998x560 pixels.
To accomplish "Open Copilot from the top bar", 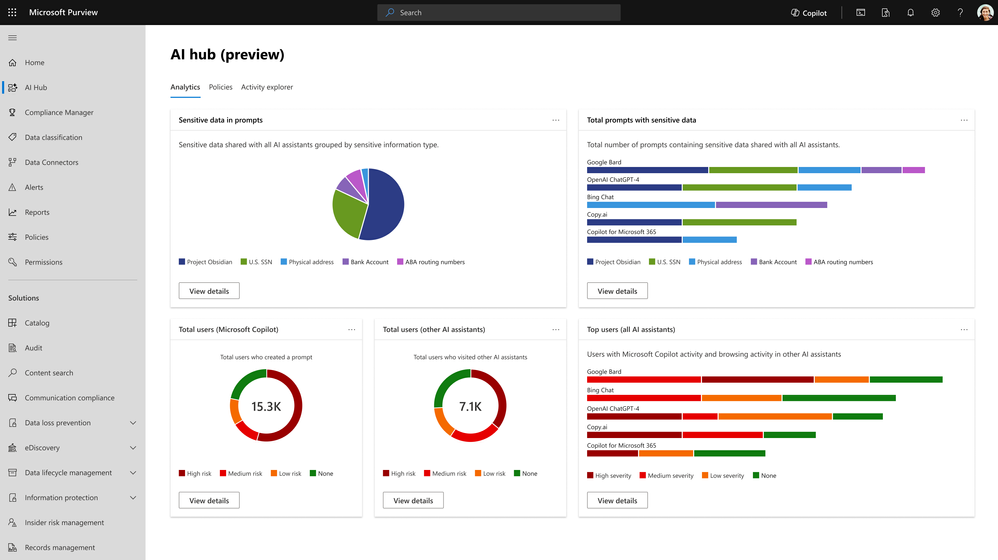I will coord(808,13).
